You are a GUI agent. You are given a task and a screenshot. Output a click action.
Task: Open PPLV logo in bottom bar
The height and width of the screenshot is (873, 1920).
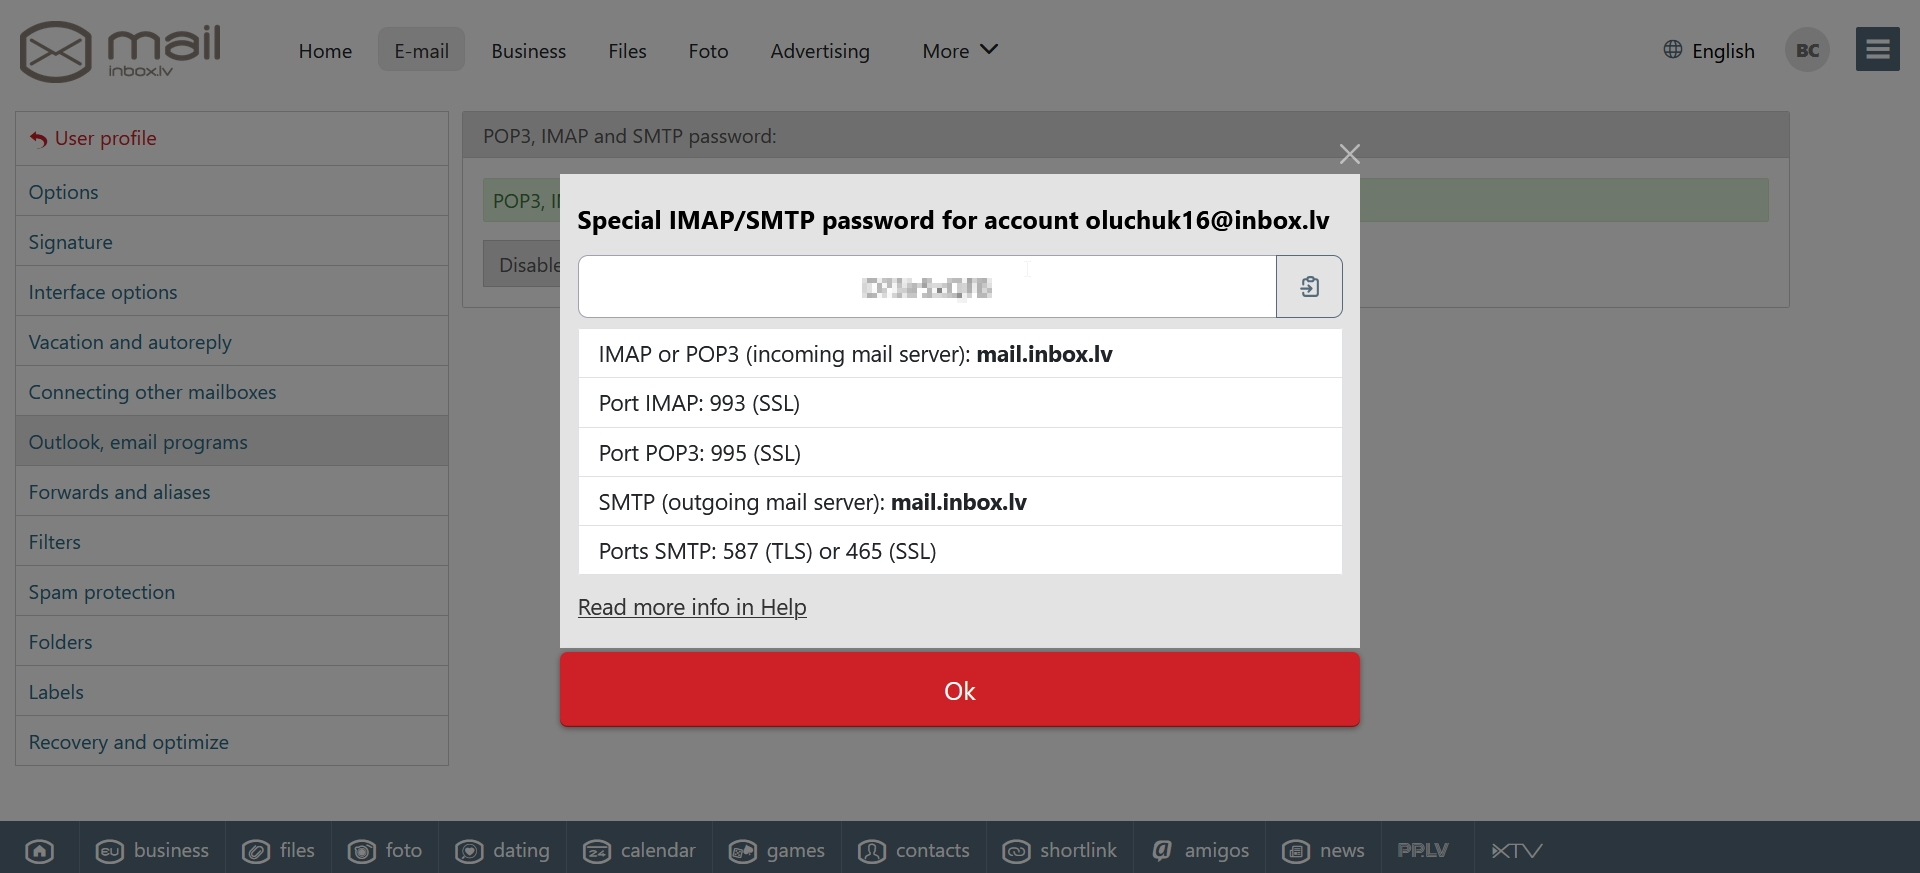[1423, 850]
